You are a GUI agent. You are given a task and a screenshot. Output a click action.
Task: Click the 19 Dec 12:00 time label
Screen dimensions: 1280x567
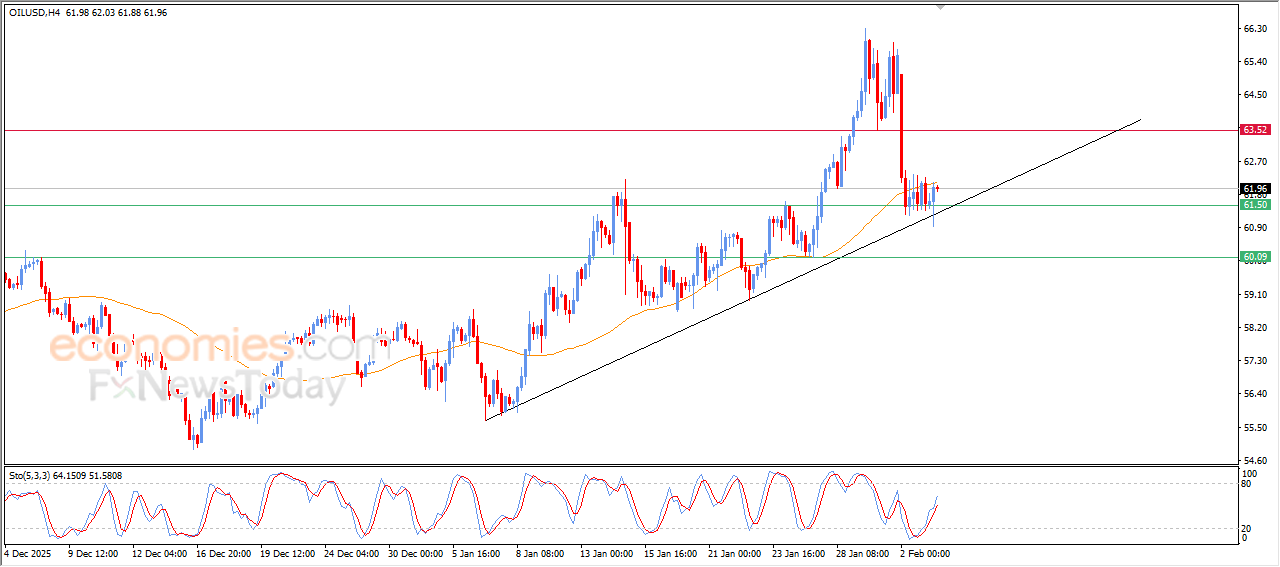[290, 552]
